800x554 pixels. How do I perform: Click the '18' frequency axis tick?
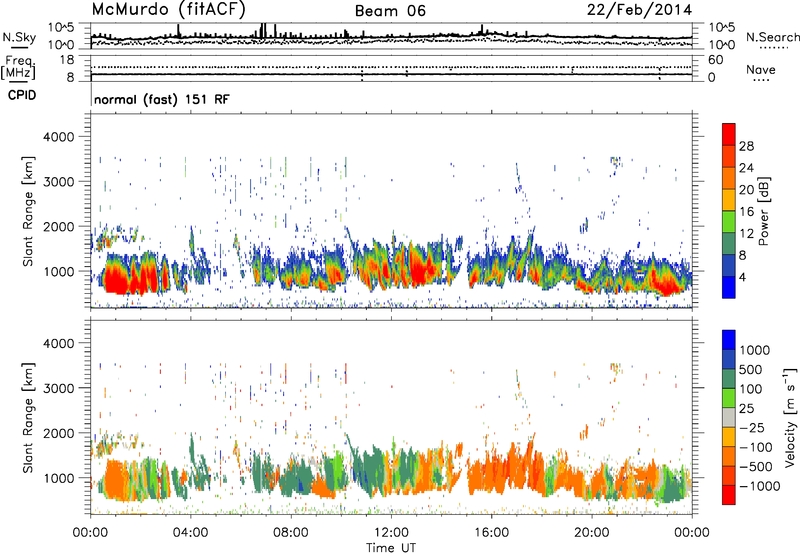pyautogui.click(x=67, y=60)
